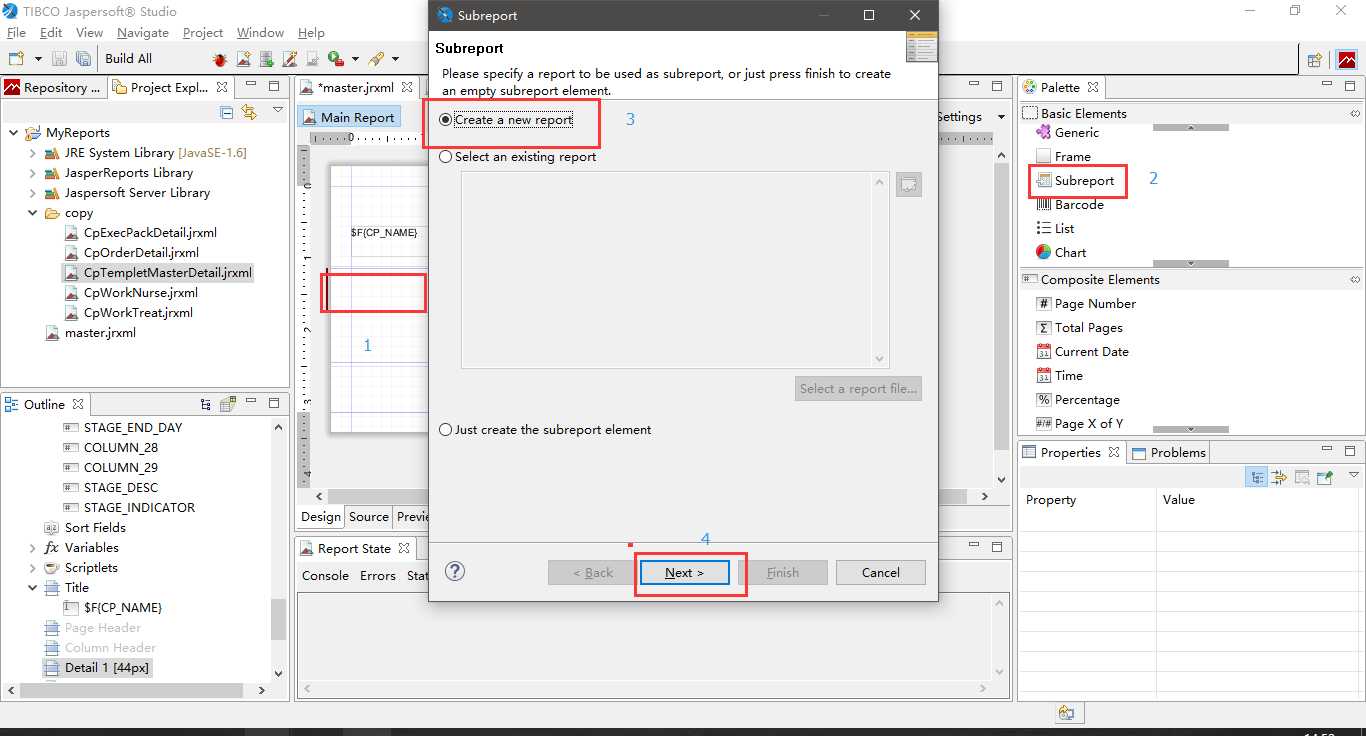This screenshot has height=736, width=1366.
Task: Expand JasperReports Library node
Action: pyautogui.click(x=33, y=173)
